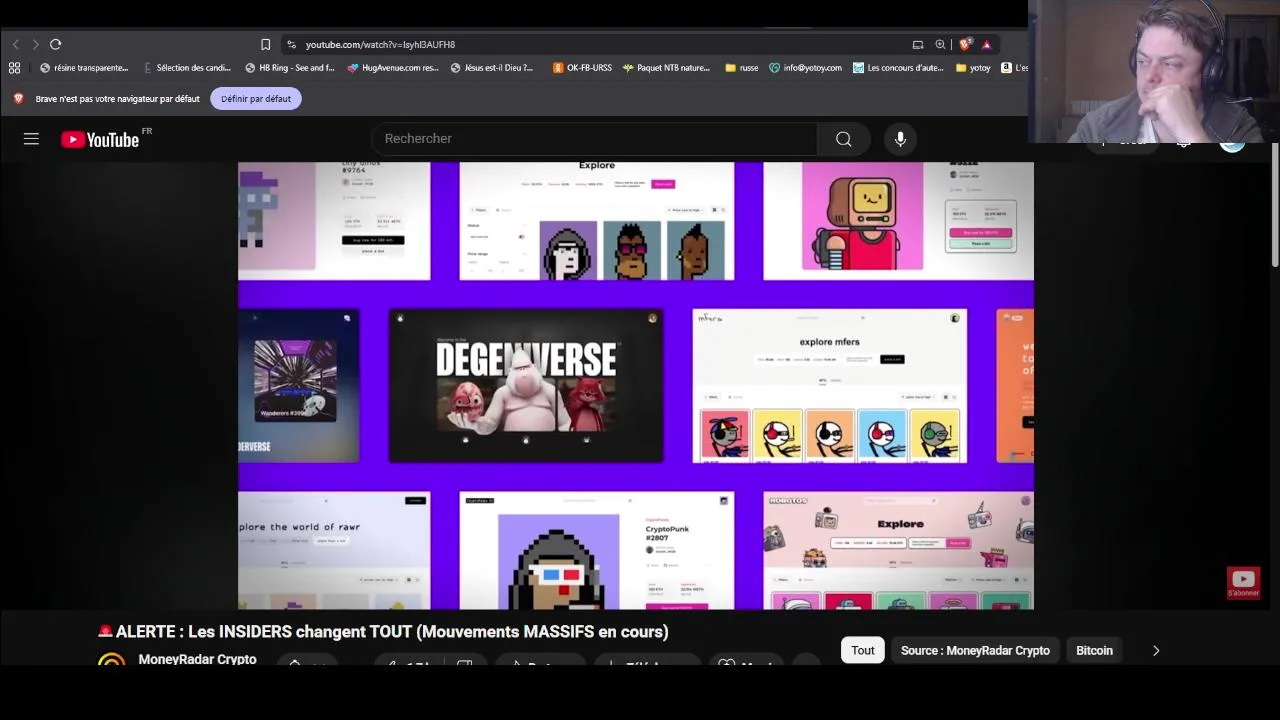Open the OK-FB-URSS bookmark

[x=582, y=68]
